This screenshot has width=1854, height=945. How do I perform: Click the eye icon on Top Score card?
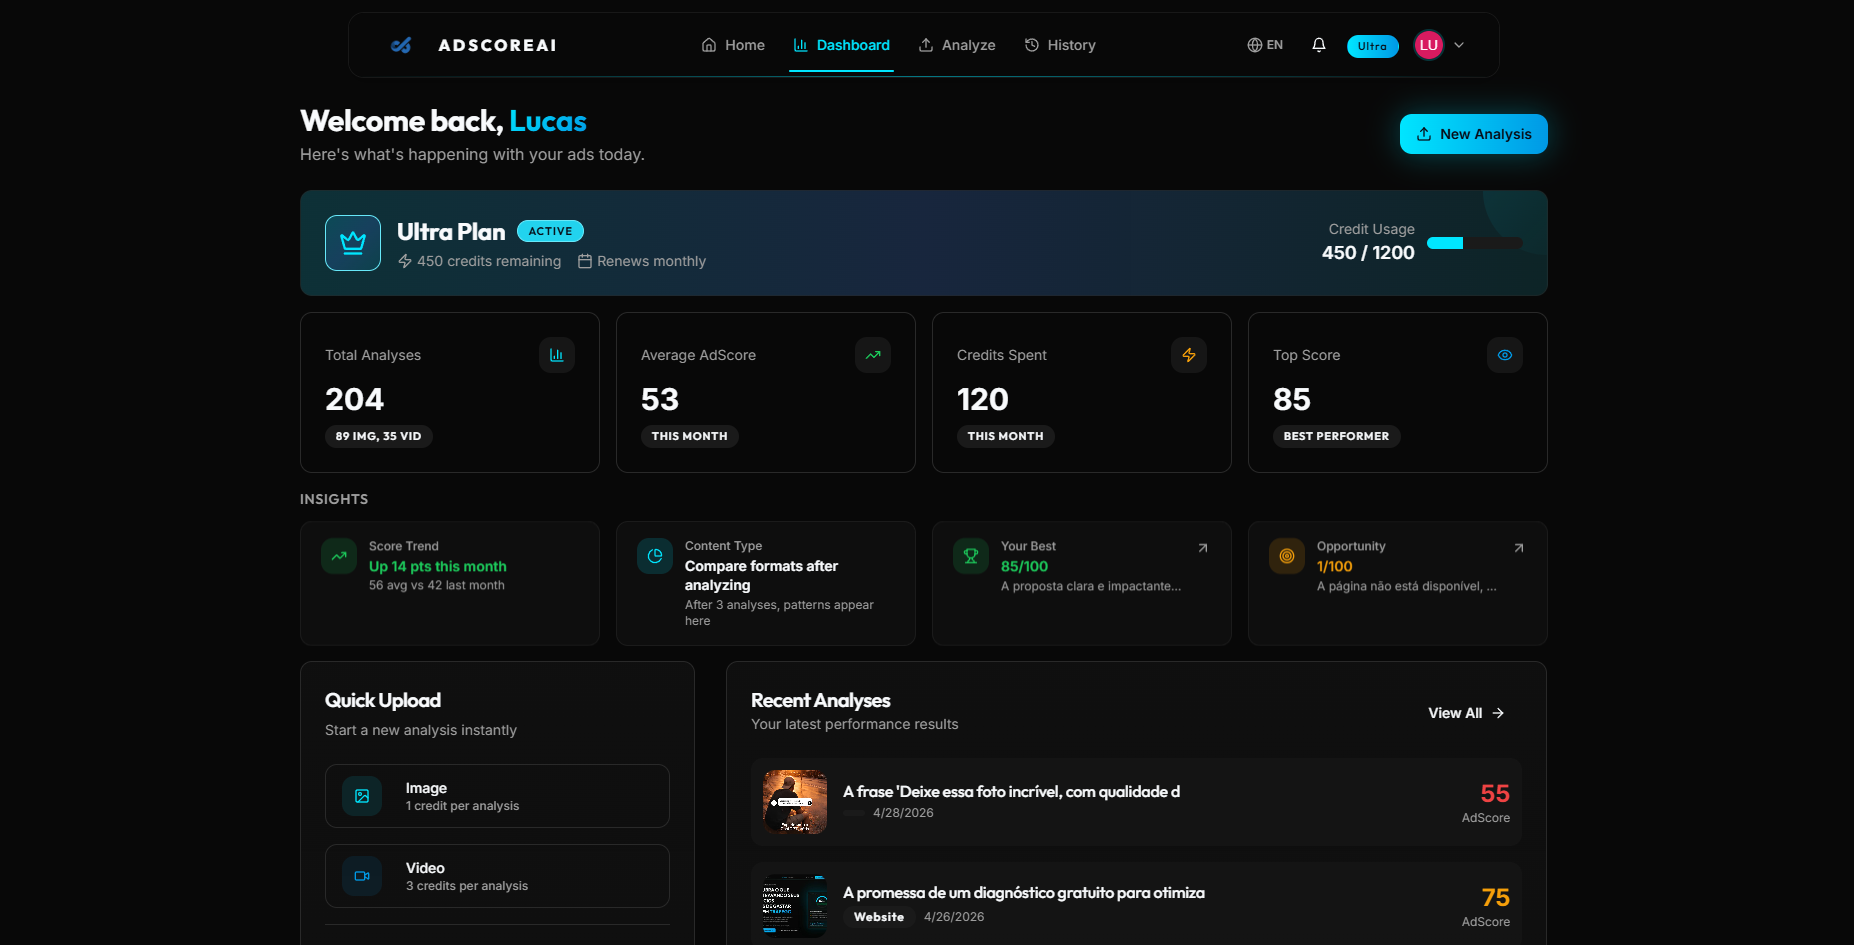(x=1504, y=354)
